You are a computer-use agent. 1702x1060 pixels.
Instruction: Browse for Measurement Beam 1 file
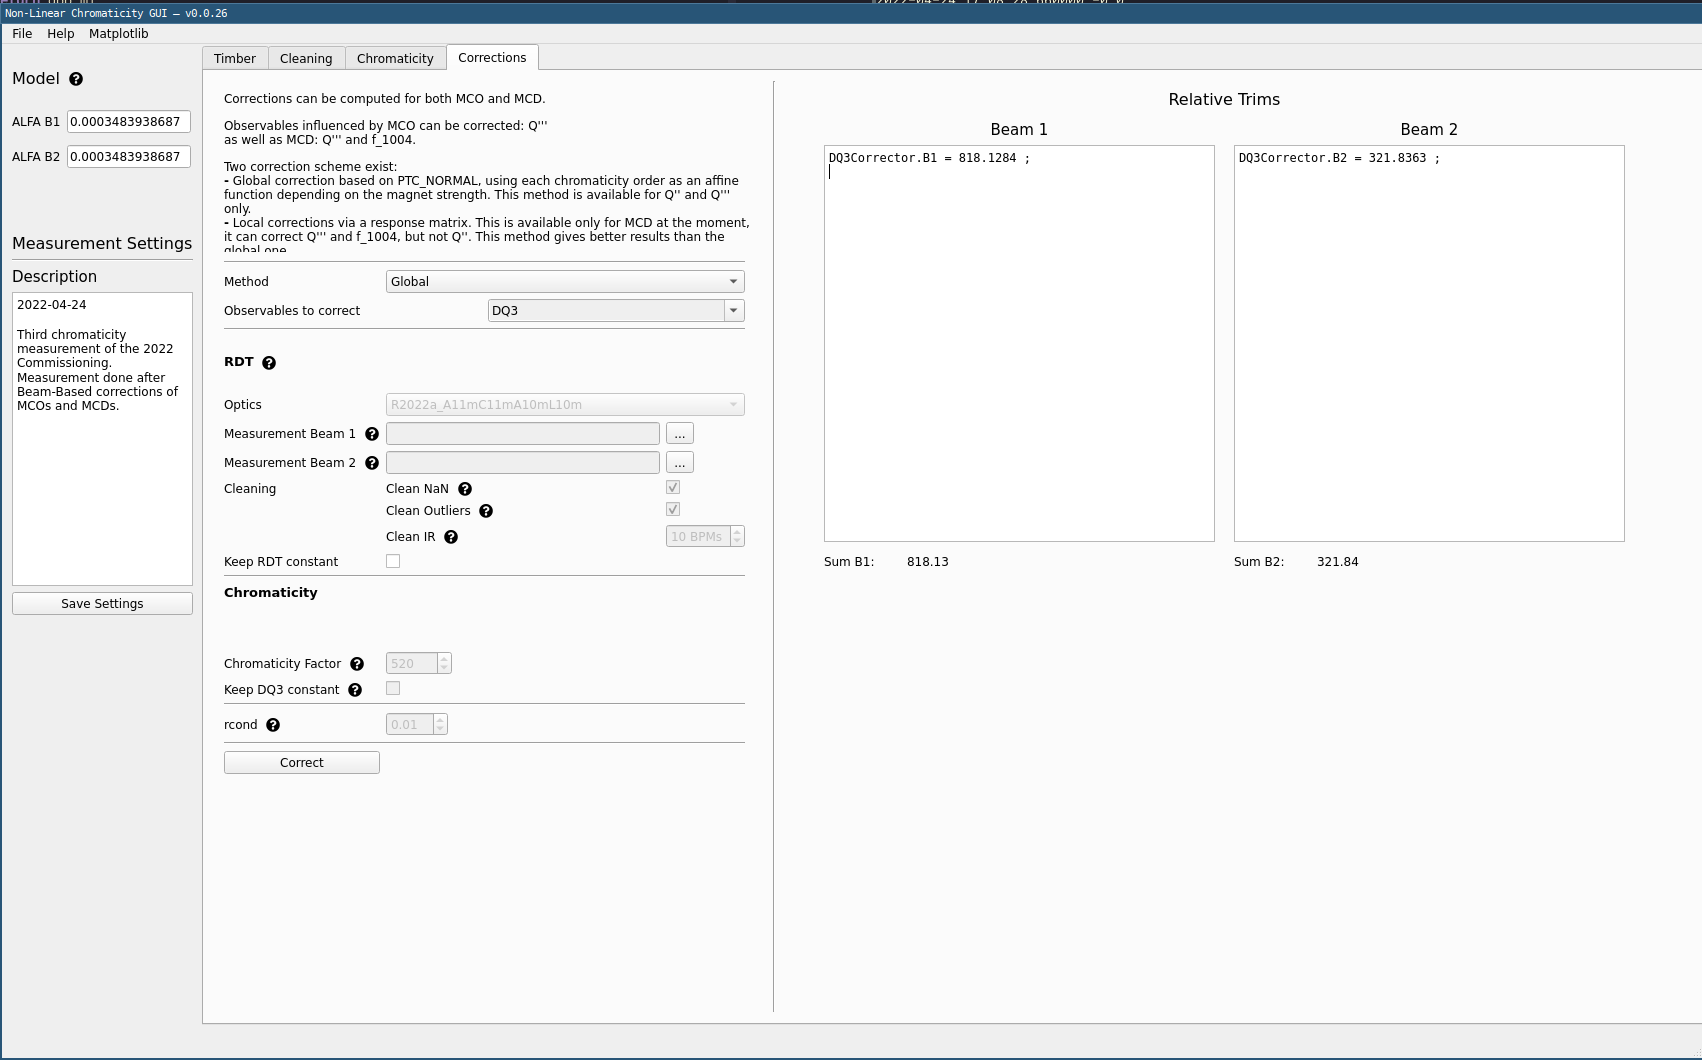[680, 434]
